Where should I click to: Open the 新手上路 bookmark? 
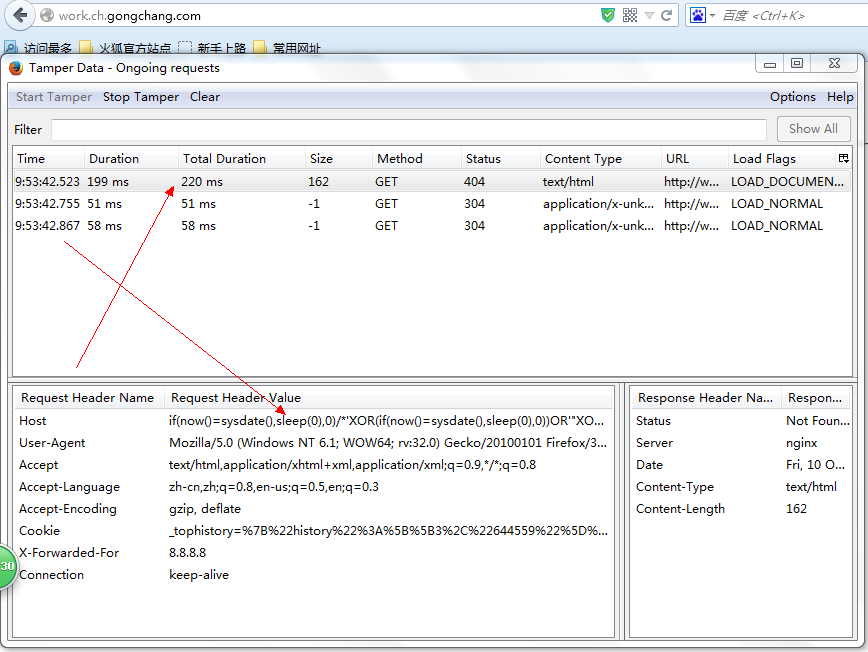pos(213,48)
